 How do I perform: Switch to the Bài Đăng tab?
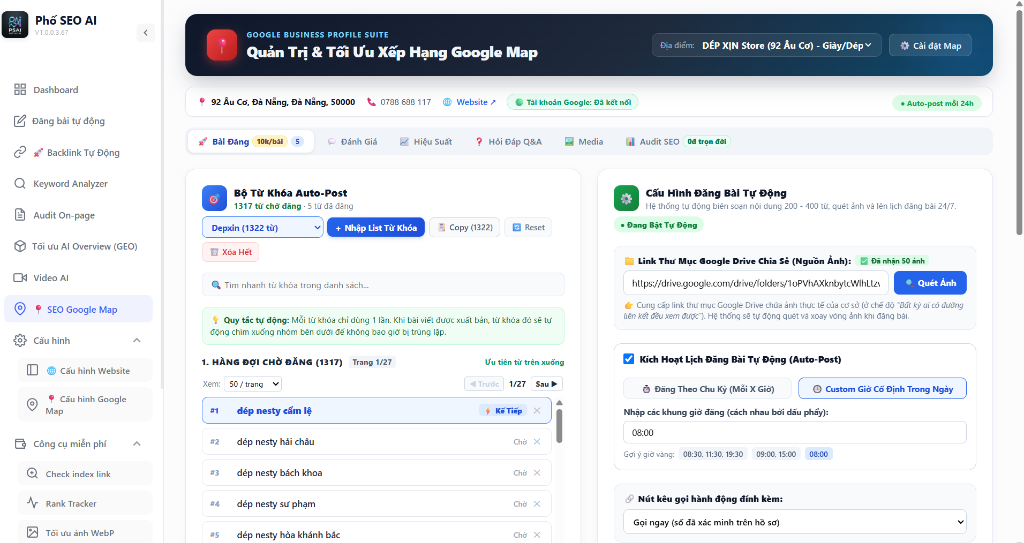pyautogui.click(x=251, y=141)
